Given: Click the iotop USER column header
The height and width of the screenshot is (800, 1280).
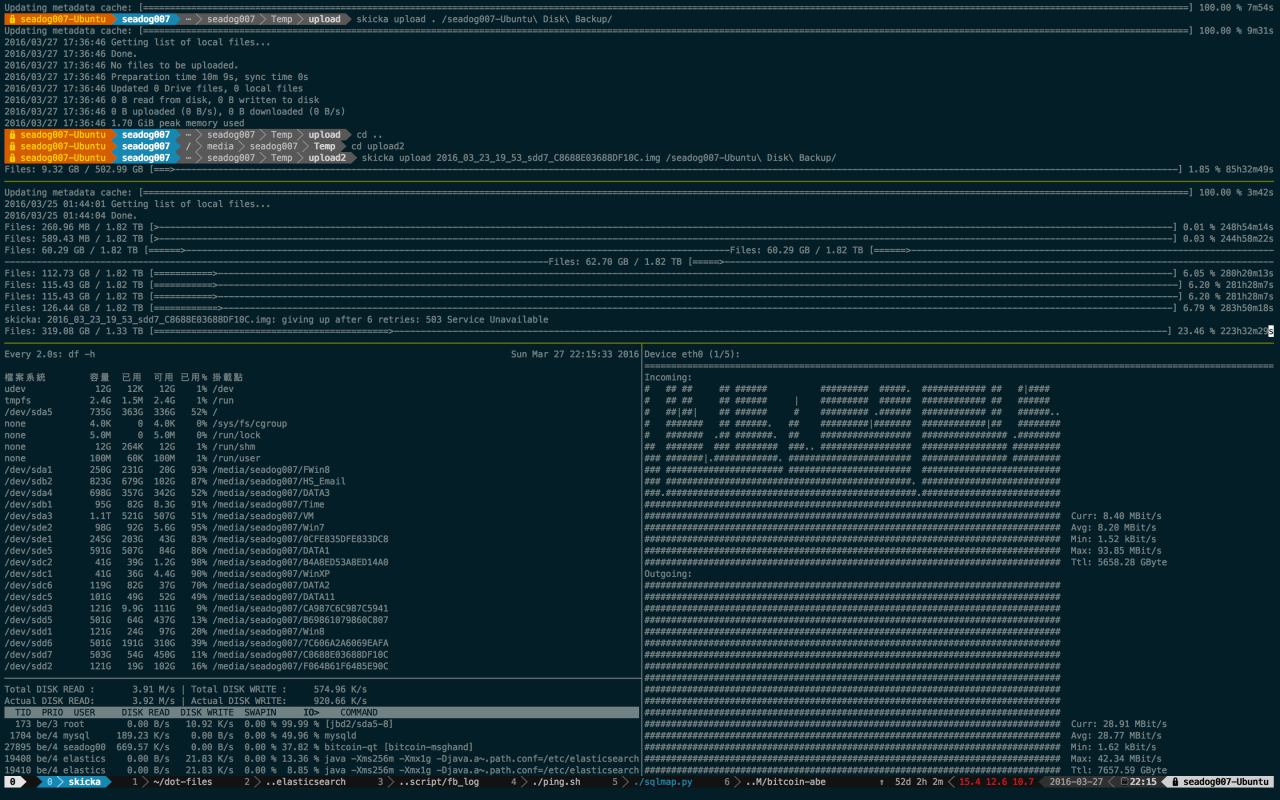Looking at the screenshot, I should pos(84,713).
